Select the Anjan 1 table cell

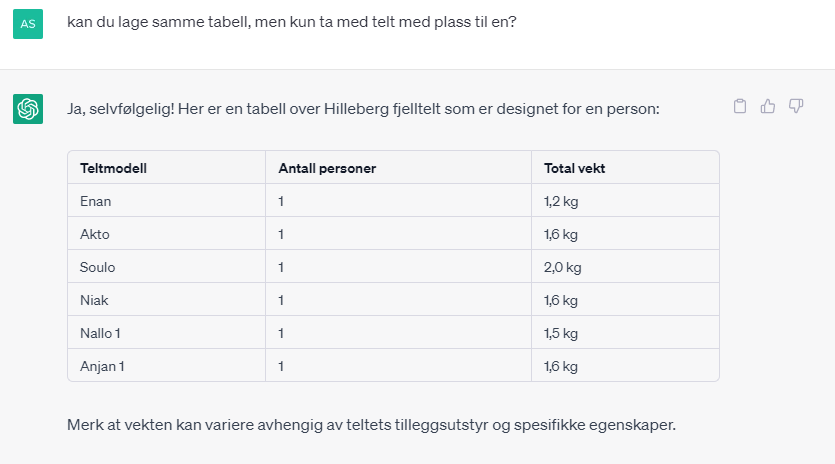click(102, 366)
